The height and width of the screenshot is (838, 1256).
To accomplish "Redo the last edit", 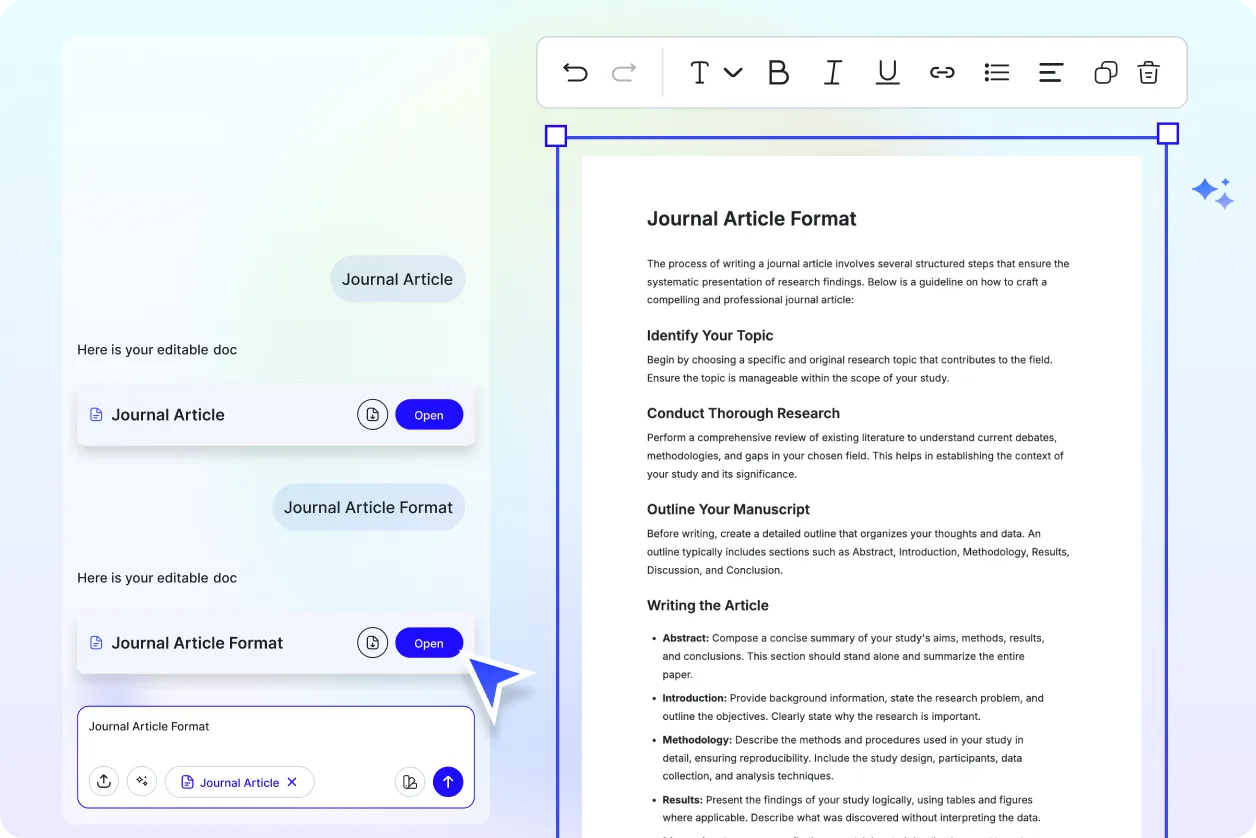I will [x=622, y=72].
